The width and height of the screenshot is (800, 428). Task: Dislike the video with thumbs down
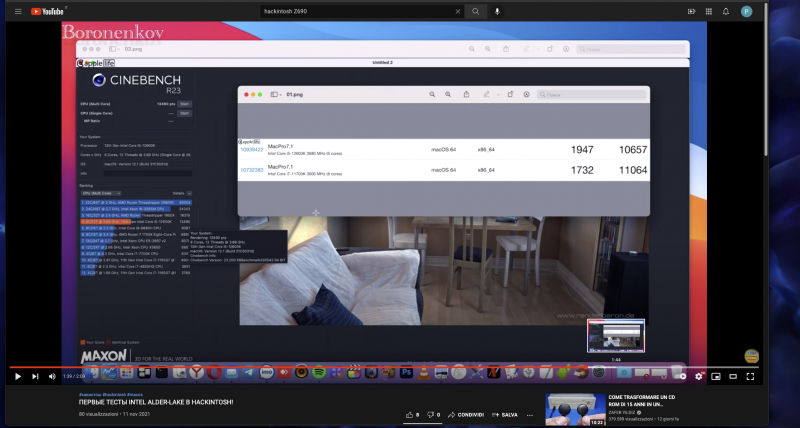pyautogui.click(x=433, y=415)
